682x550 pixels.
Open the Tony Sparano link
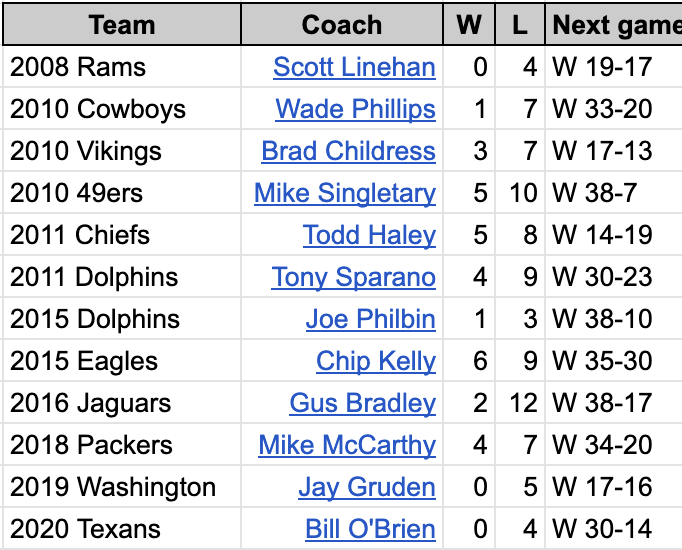pyautogui.click(x=353, y=277)
